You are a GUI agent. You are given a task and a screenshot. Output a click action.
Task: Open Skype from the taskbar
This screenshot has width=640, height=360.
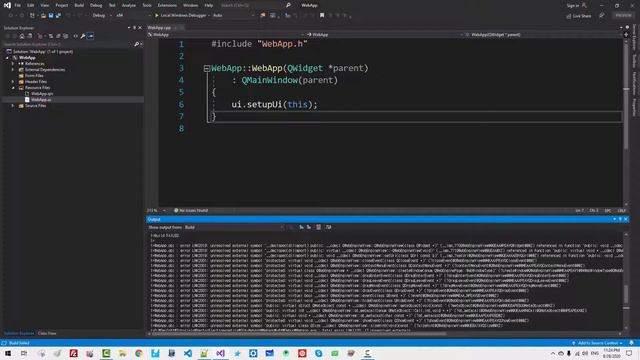click(x=318, y=353)
